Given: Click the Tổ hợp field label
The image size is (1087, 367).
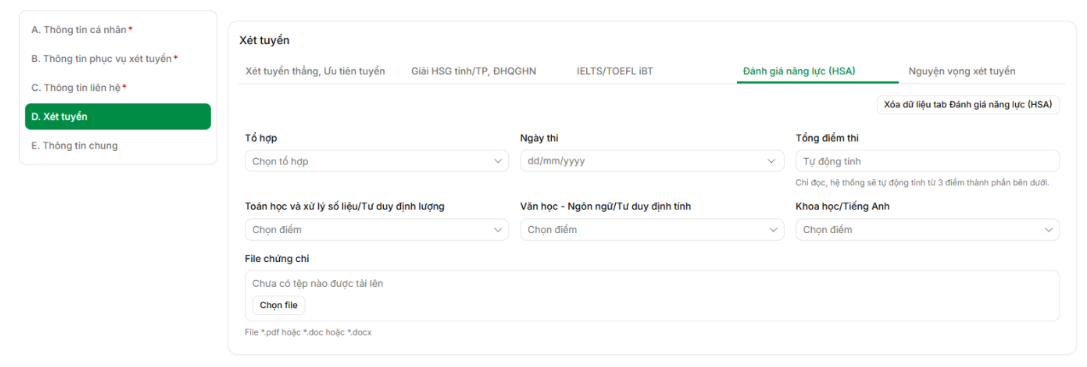Looking at the screenshot, I should (262, 138).
